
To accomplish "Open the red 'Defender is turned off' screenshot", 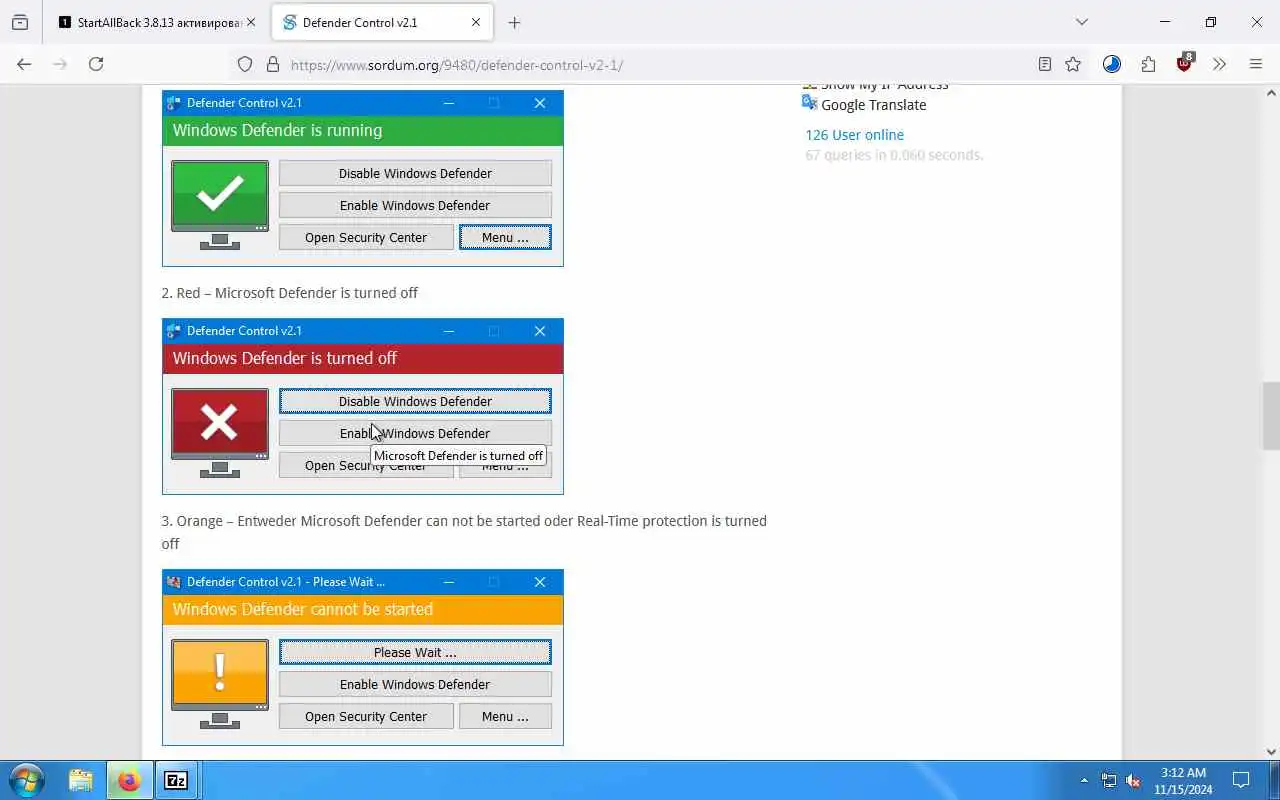I will coord(363,406).
